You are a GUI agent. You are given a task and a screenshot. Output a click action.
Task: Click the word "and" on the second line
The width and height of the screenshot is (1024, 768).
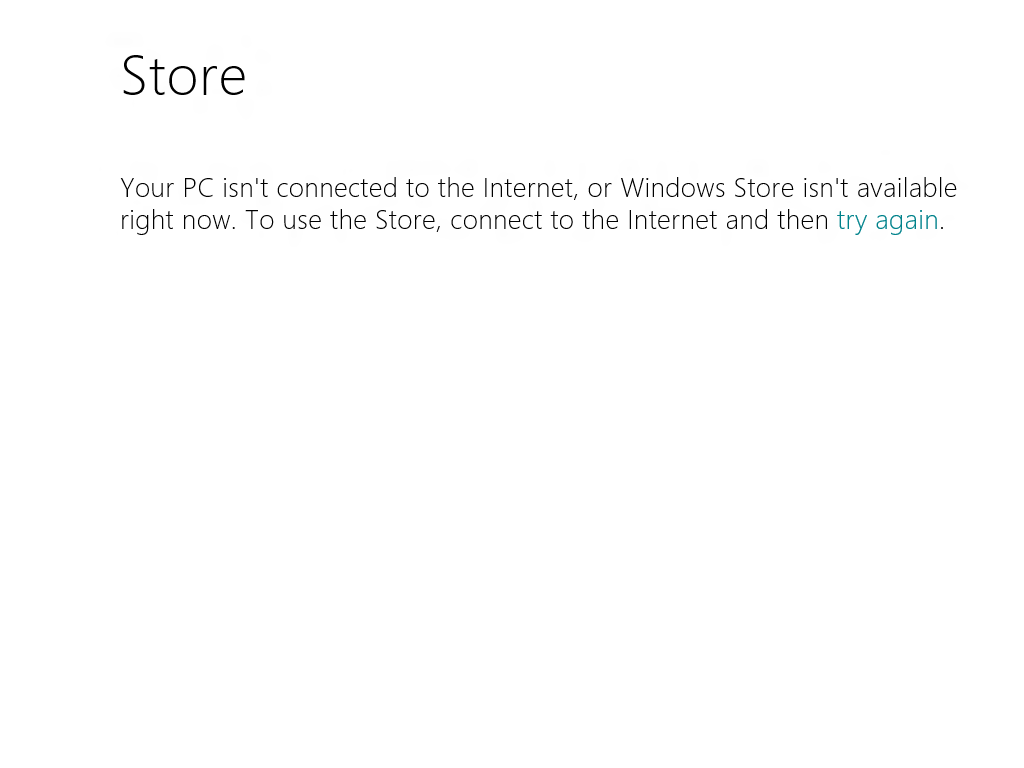747,220
